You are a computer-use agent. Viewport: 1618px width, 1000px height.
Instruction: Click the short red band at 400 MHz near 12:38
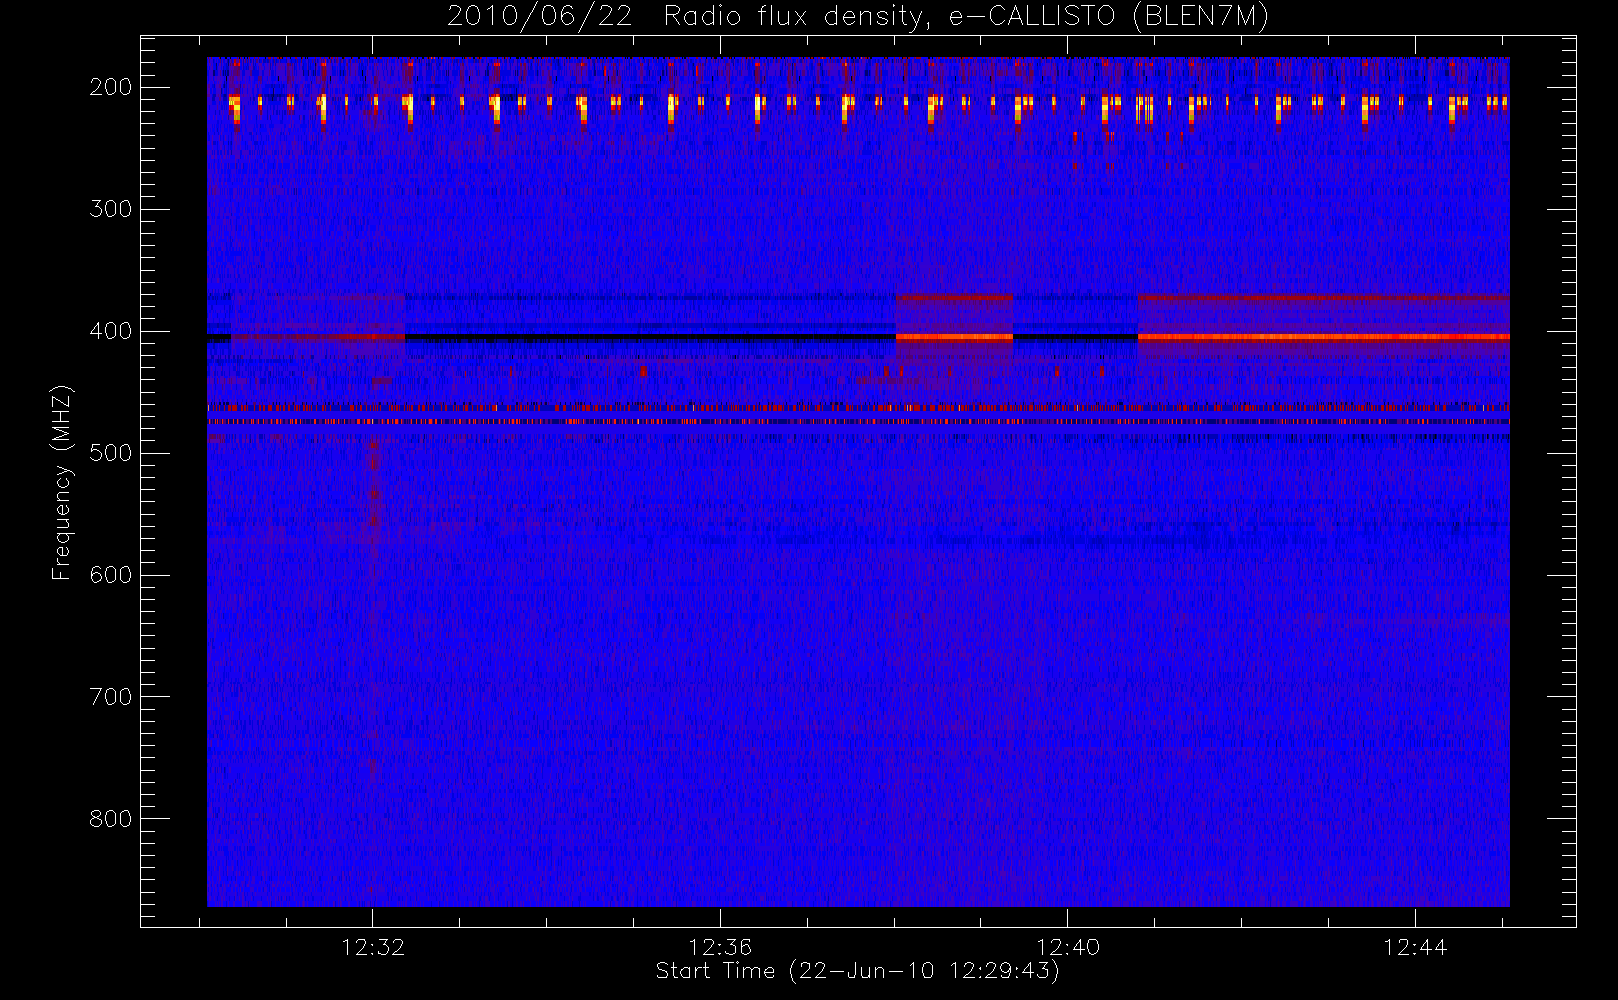click(955, 337)
